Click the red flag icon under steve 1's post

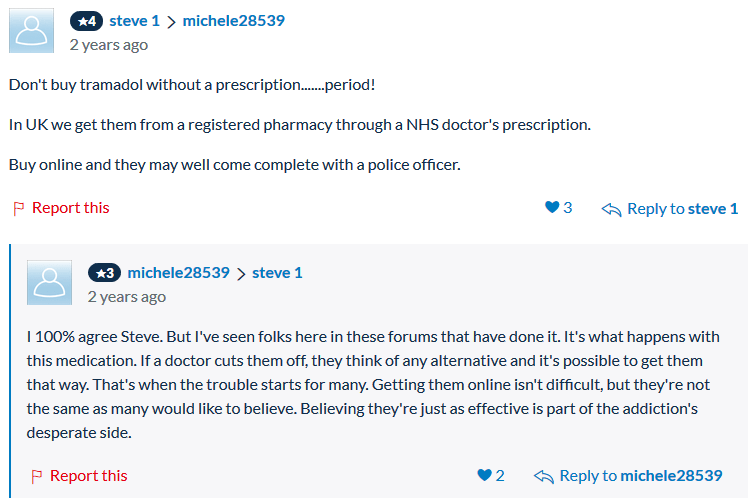click(x=19, y=208)
